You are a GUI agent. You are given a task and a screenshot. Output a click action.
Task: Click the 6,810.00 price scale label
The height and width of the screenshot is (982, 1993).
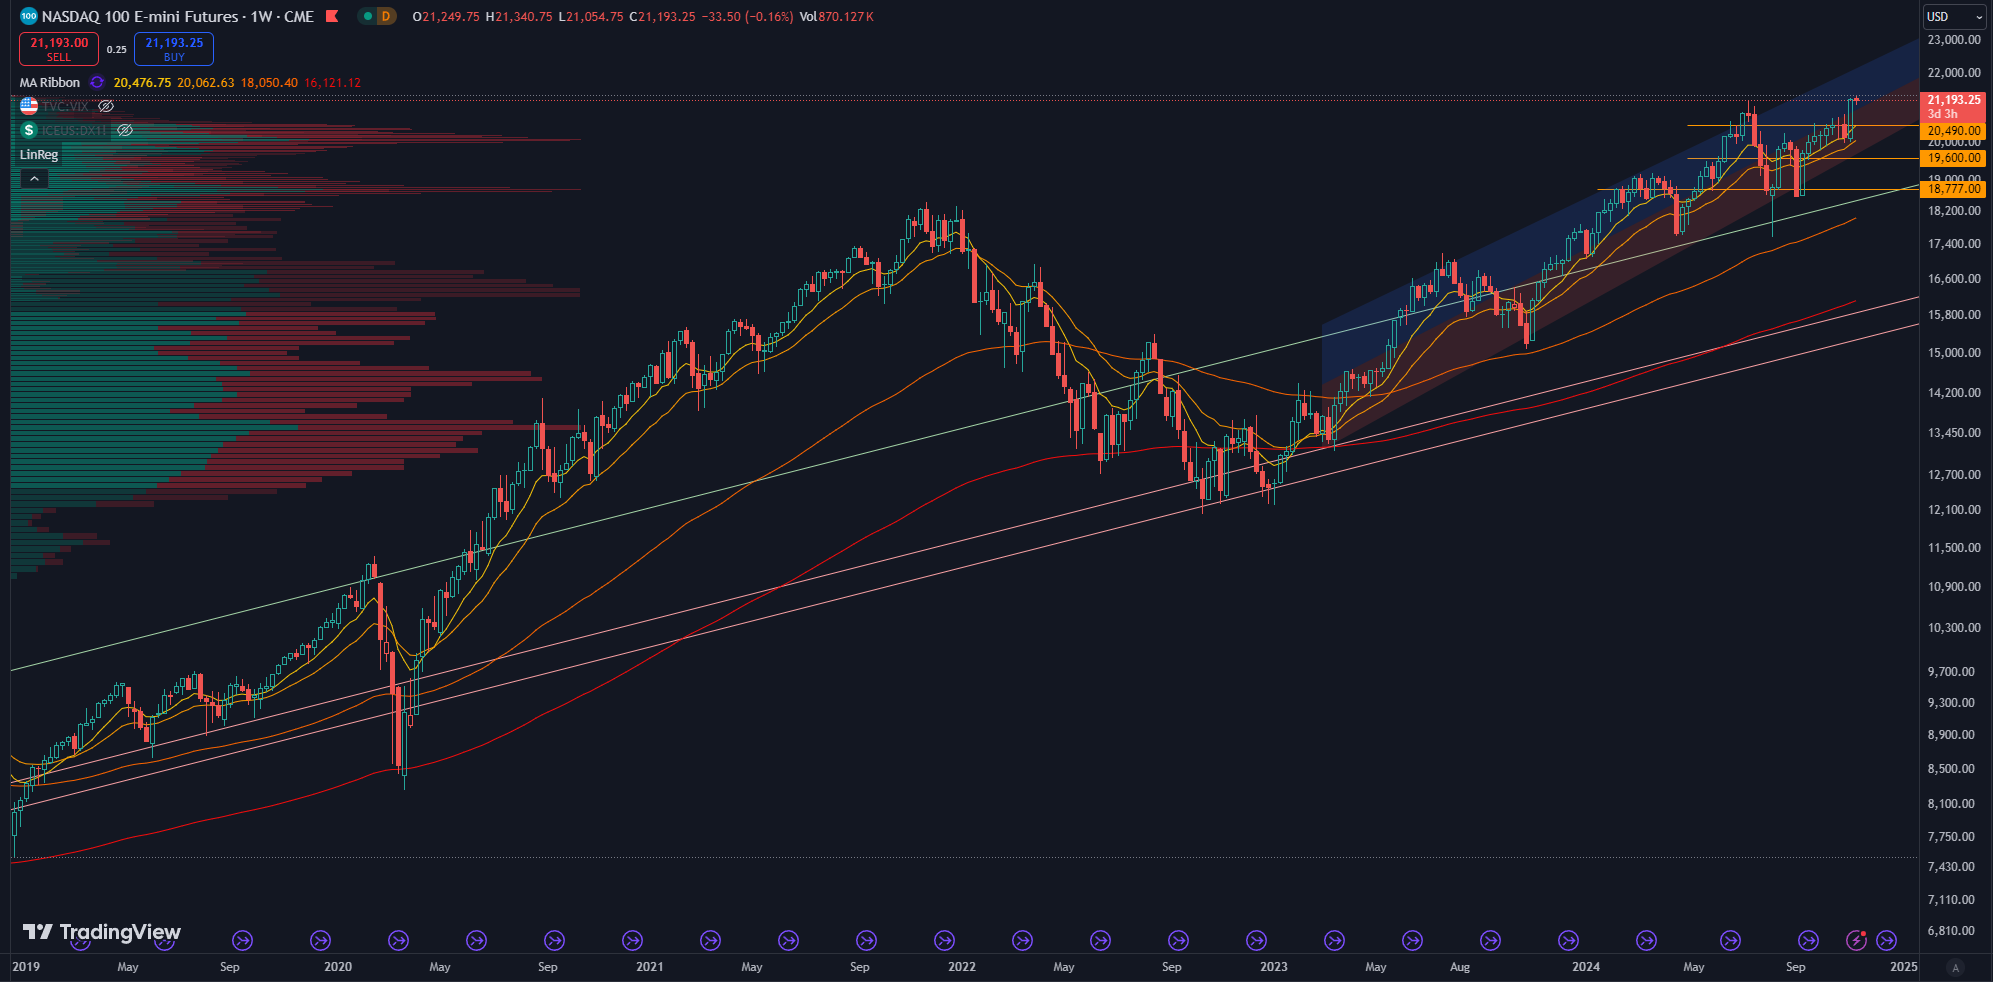pyautogui.click(x=1951, y=931)
